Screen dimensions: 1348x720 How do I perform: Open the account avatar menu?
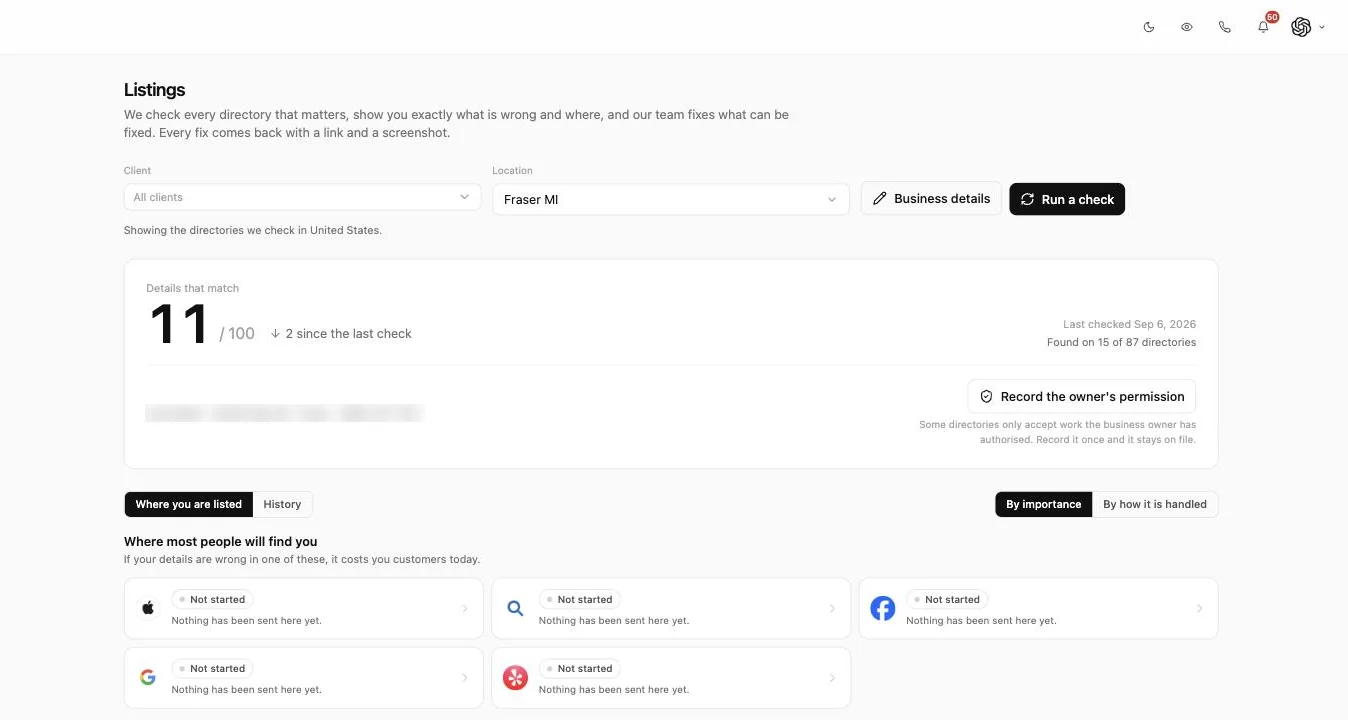pyautogui.click(x=1307, y=27)
